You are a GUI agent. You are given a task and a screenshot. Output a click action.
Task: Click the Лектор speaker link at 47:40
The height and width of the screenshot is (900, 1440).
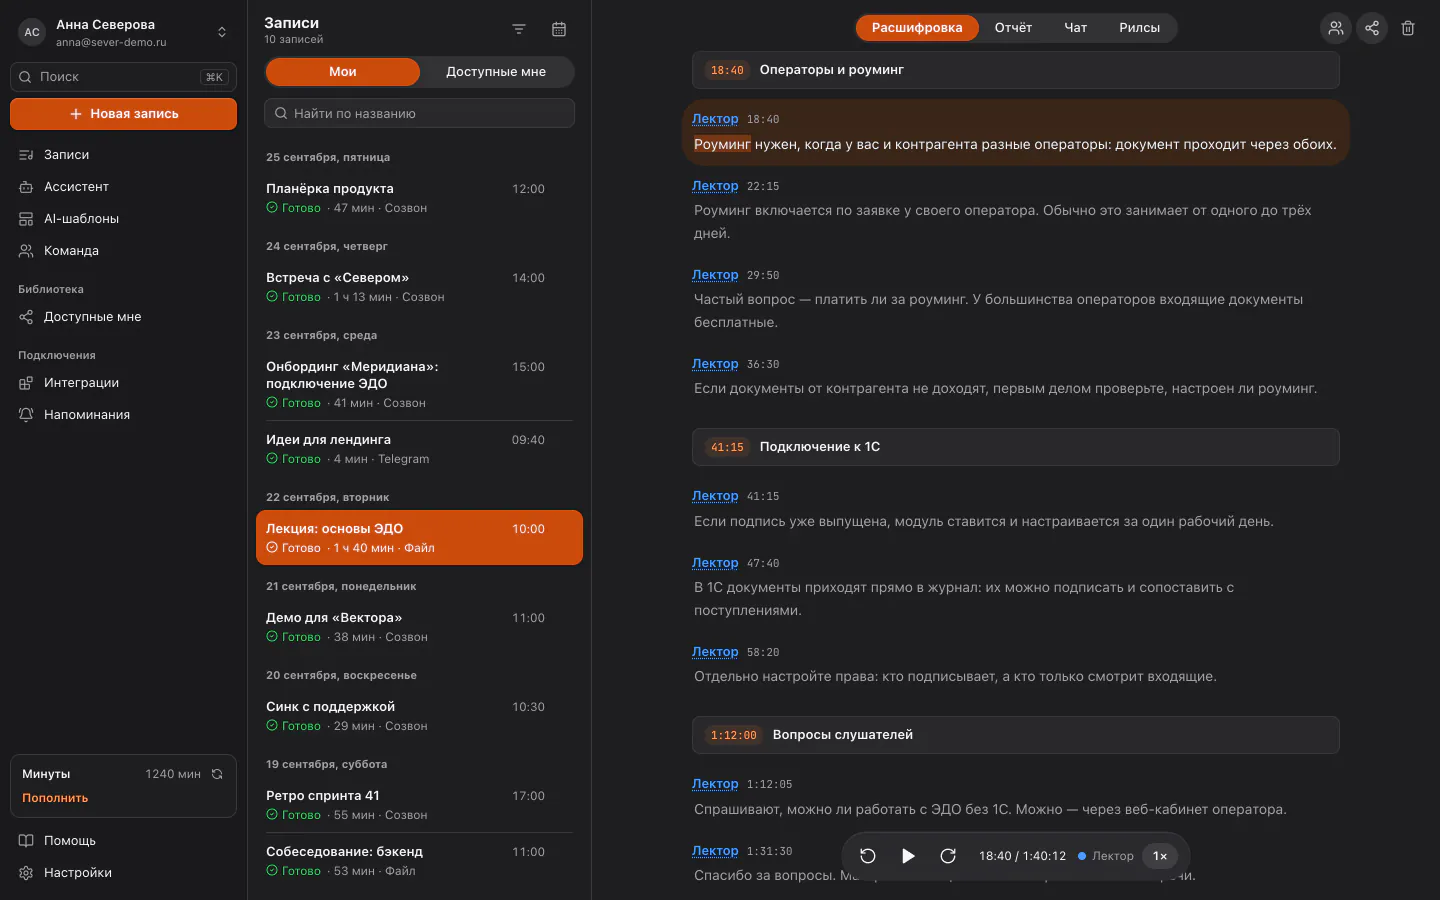[715, 563]
